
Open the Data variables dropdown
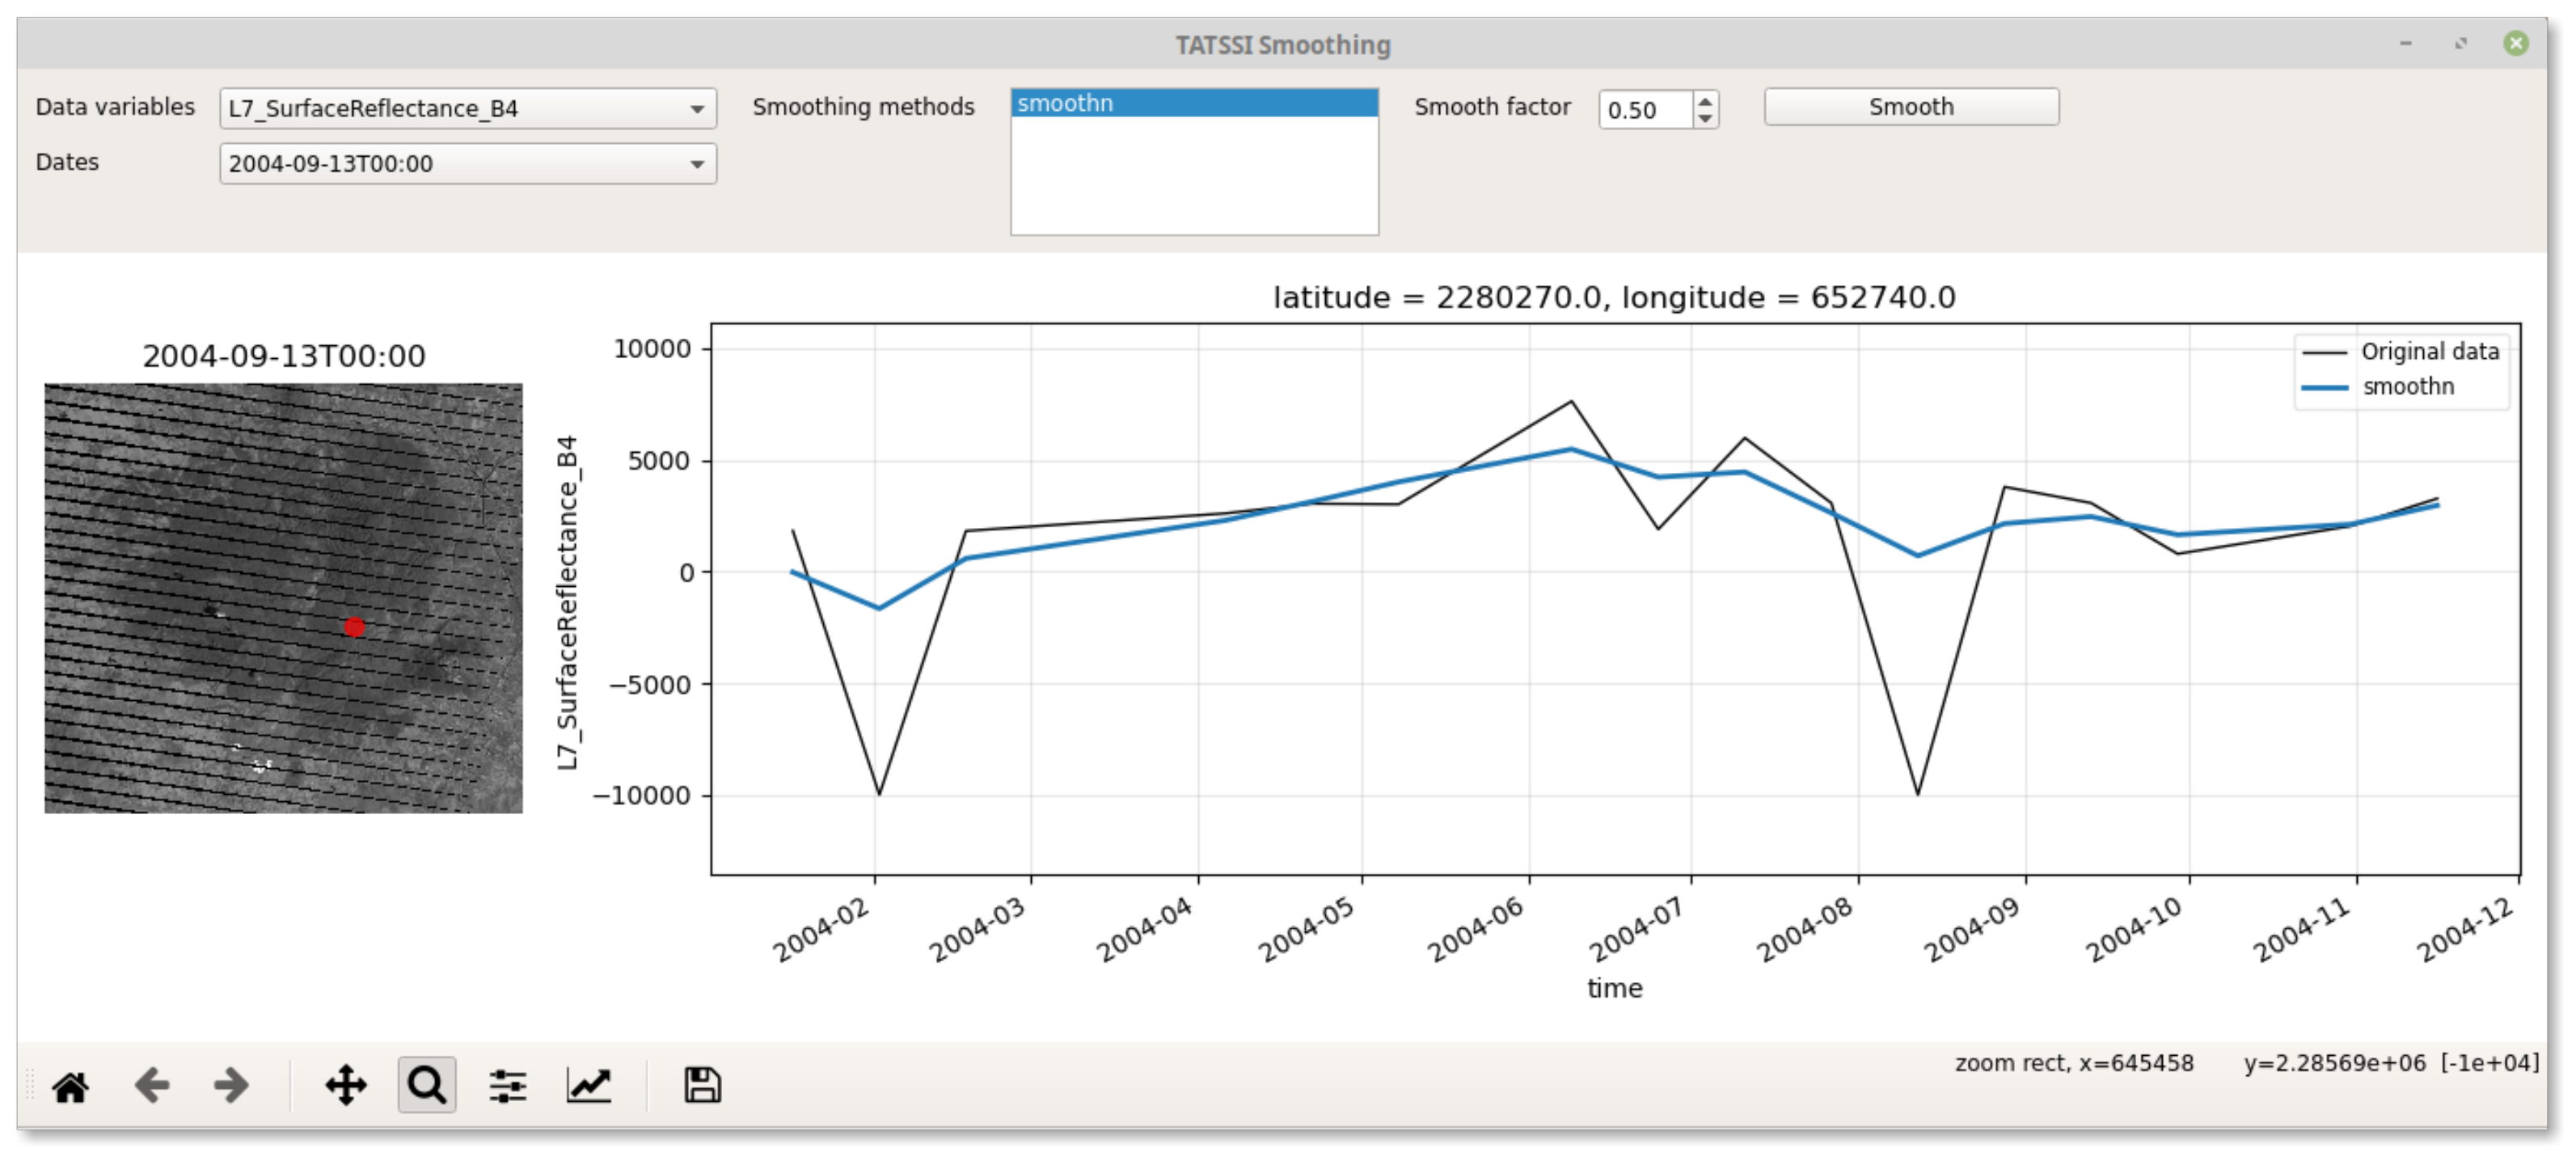467,108
